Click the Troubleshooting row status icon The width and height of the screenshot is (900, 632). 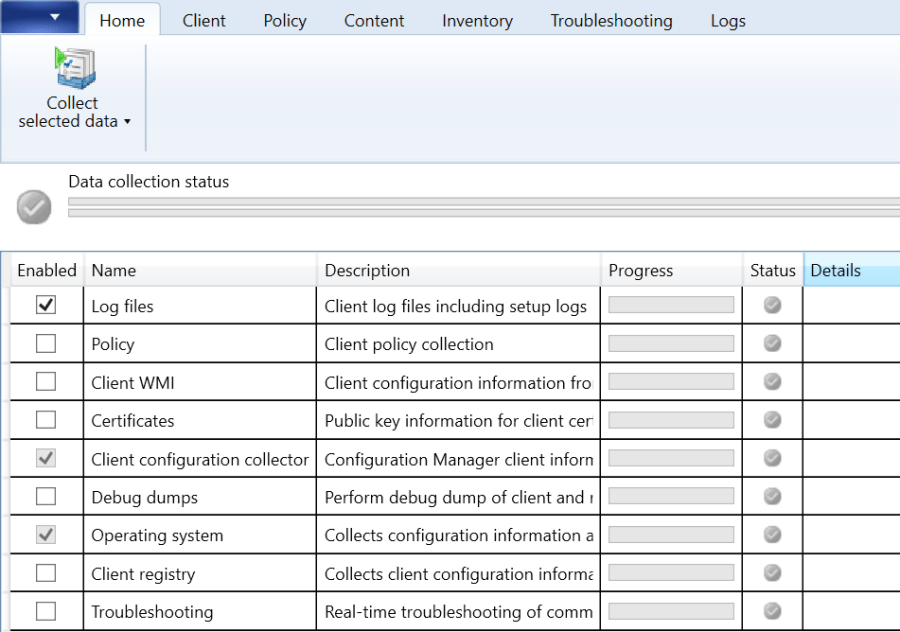pos(772,611)
